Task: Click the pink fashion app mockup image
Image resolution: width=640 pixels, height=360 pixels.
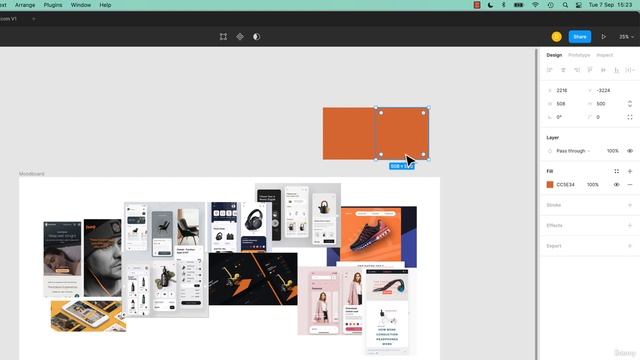Action: click(x=330, y=300)
